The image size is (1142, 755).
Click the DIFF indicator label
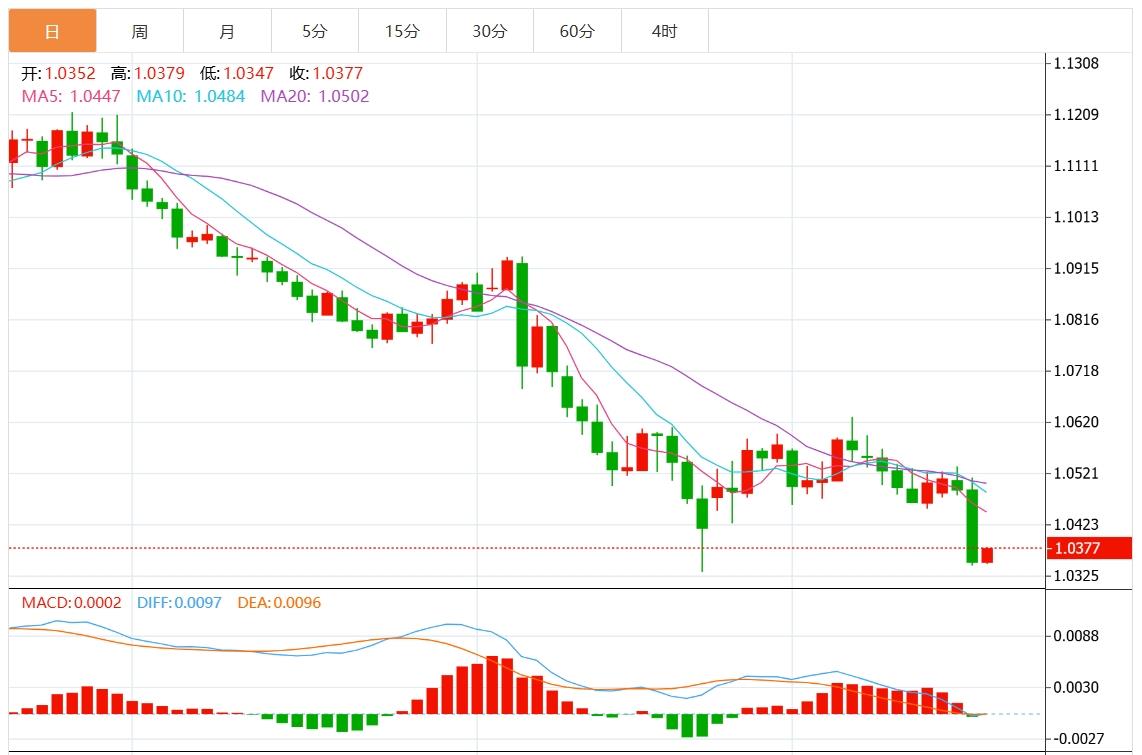[x=180, y=603]
